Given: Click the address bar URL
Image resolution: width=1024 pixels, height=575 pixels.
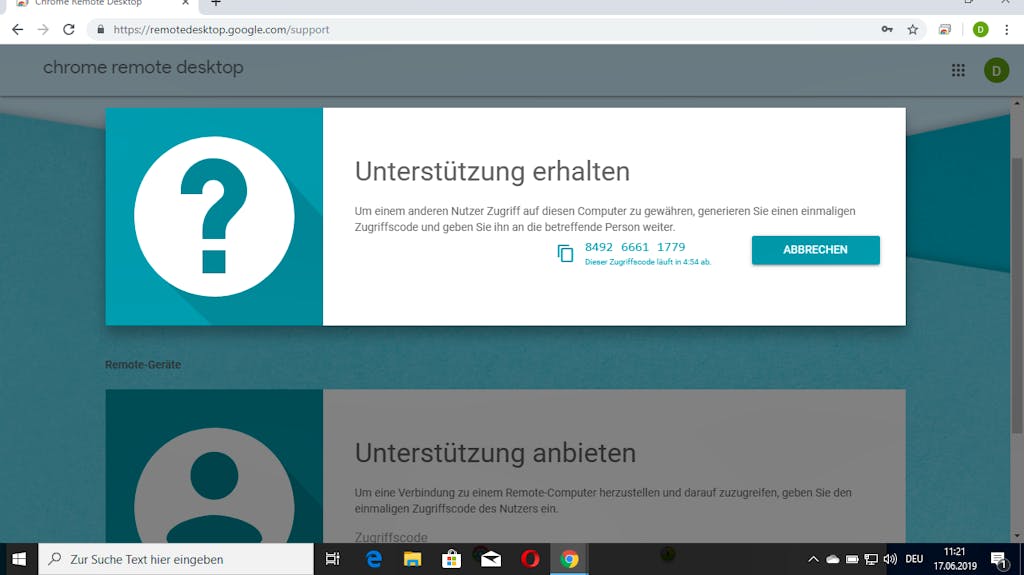Looking at the screenshot, I should pyautogui.click(x=221, y=29).
